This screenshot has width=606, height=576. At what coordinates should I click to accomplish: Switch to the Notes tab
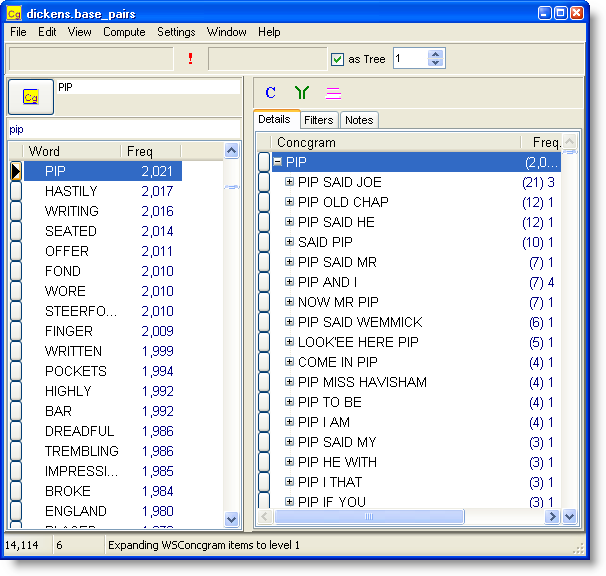359,120
